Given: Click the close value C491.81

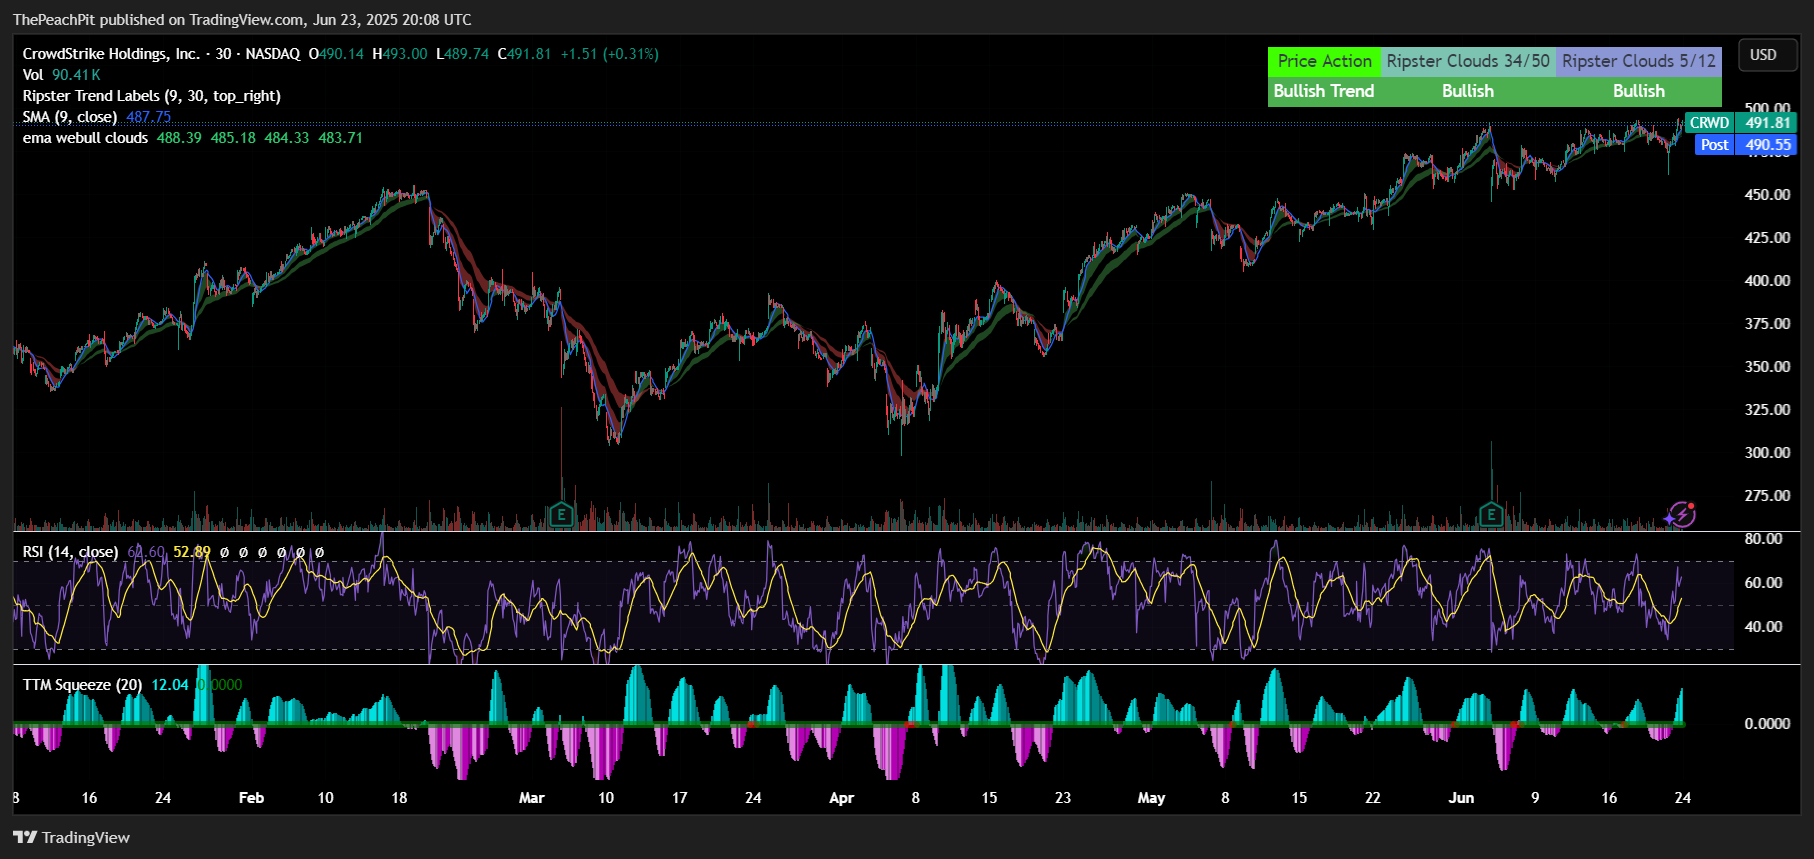Looking at the screenshot, I should pos(524,54).
